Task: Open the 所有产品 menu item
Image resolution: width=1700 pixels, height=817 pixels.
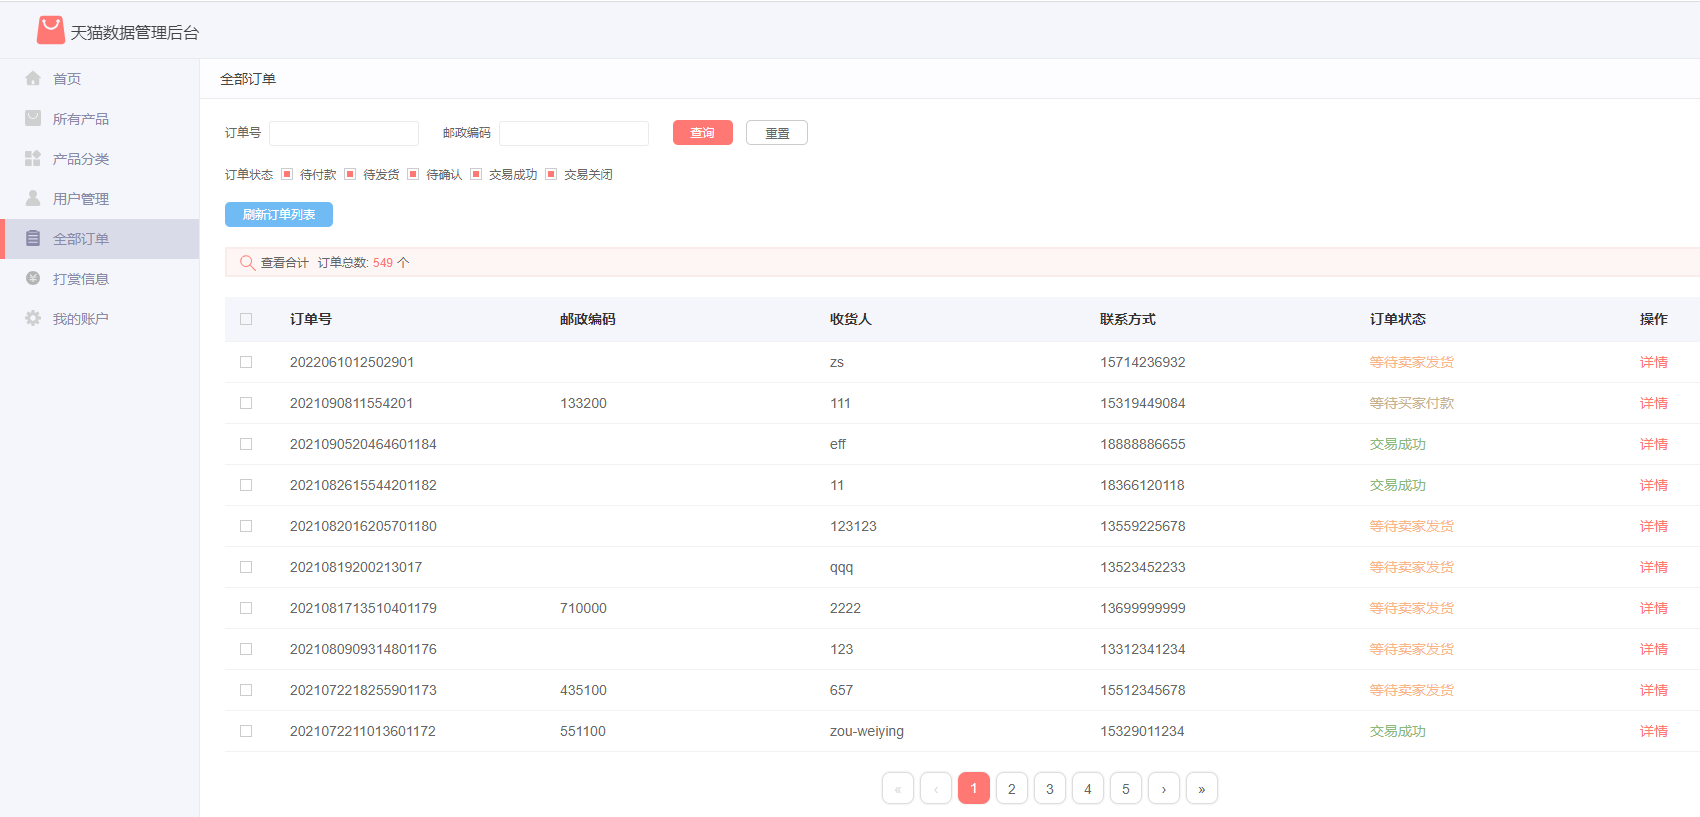Action: tap(100, 119)
